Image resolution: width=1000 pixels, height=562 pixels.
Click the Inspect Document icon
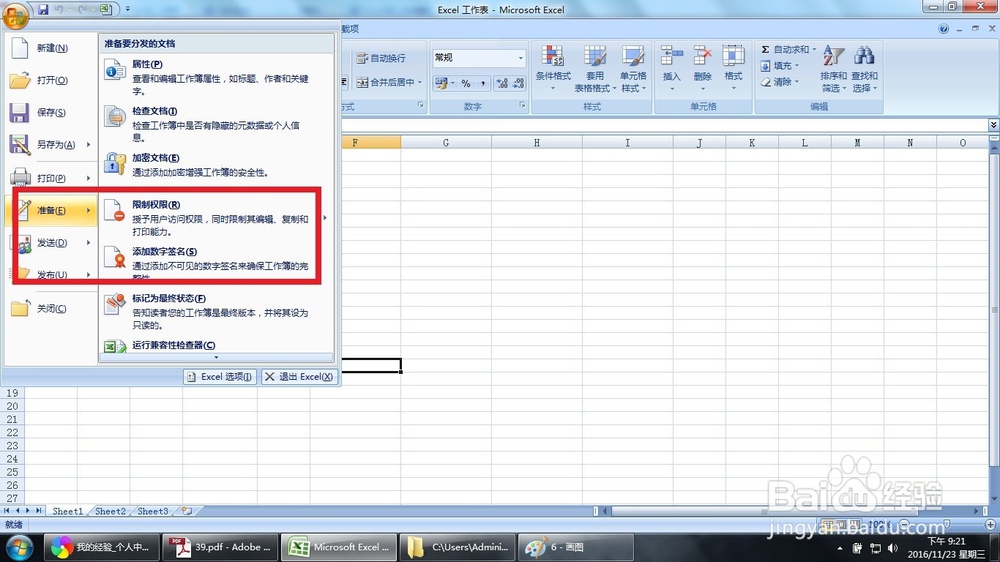point(115,117)
